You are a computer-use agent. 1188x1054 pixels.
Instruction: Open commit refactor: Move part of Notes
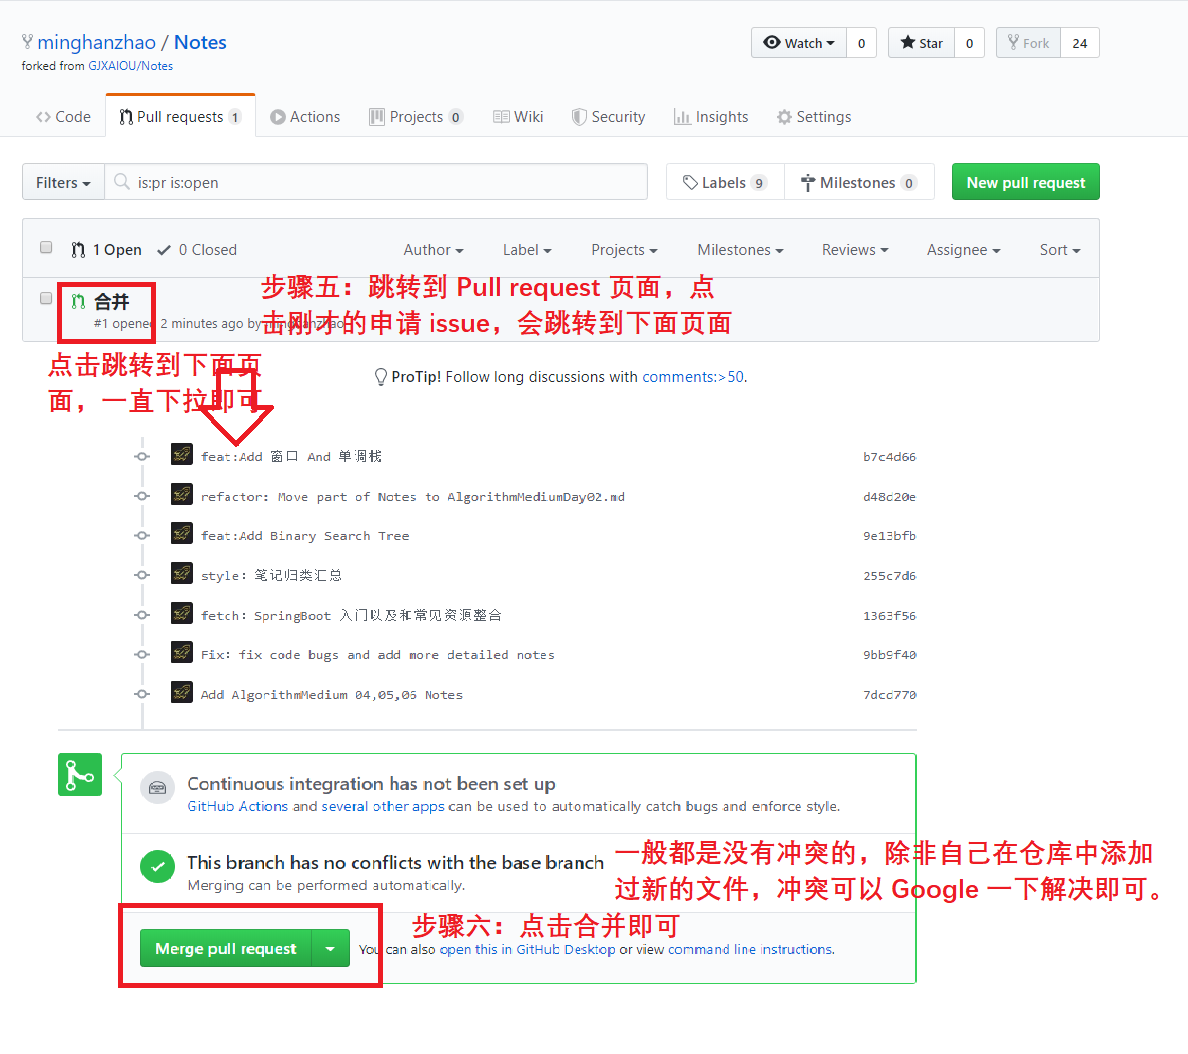coord(413,497)
